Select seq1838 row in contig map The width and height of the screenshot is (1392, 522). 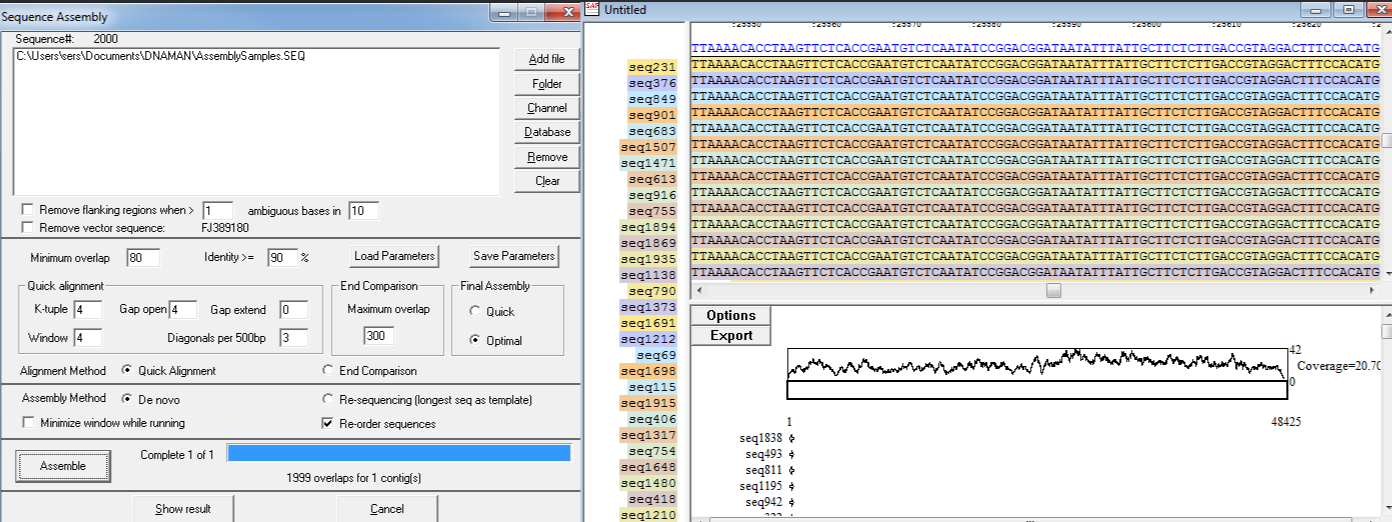point(761,438)
